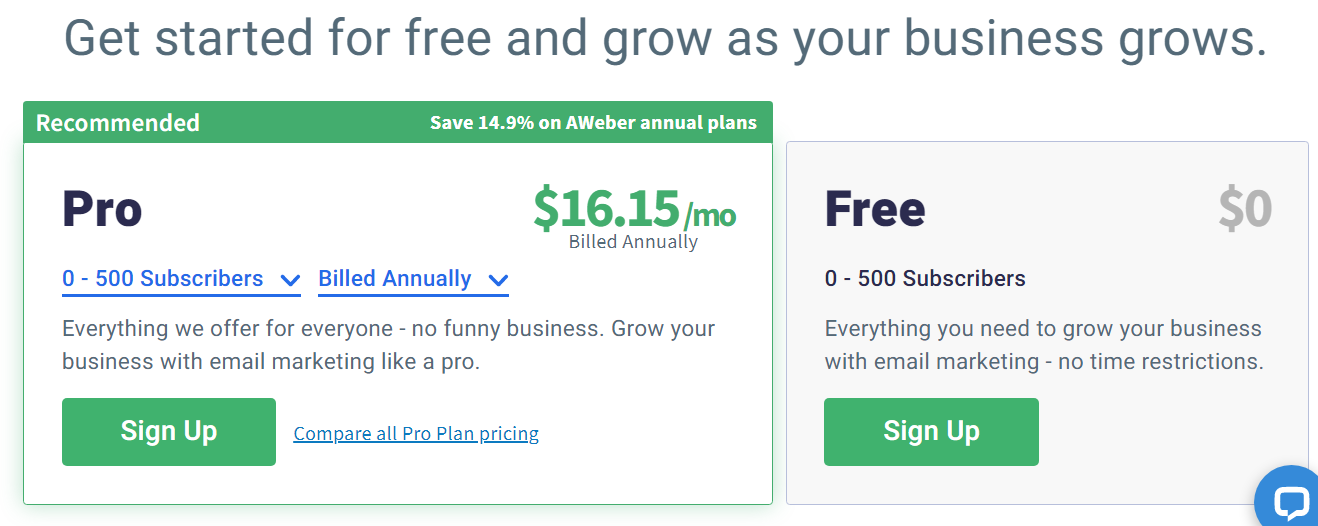Click the grey $0 price
This screenshot has height=526, width=1318.
coord(1245,209)
